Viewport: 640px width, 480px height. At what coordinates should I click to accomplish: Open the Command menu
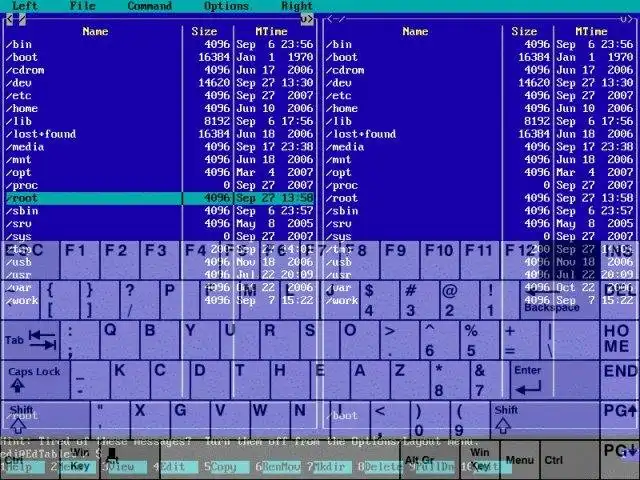coord(149,6)
